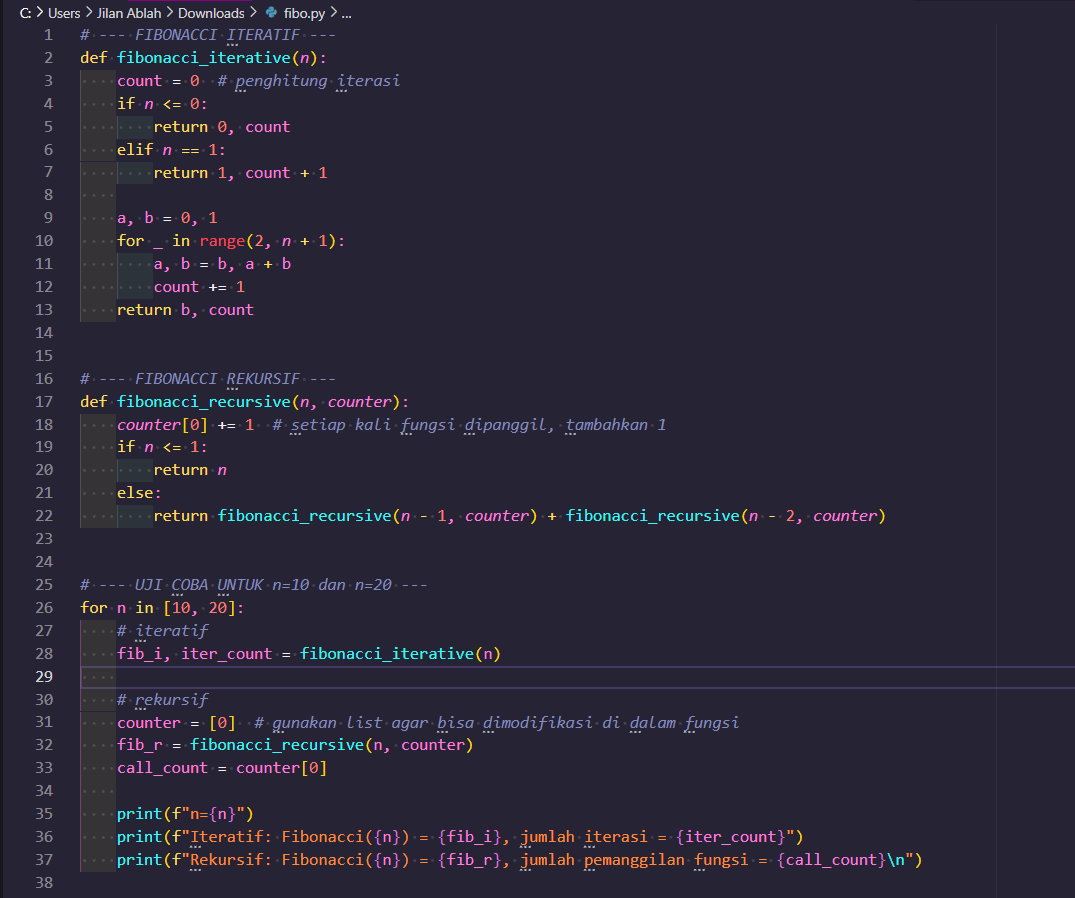Expand the ellipsis symbol breadcrumb after fibo.py
Image resolution: width=1075 pixels, height=898 pixels.
346,13
